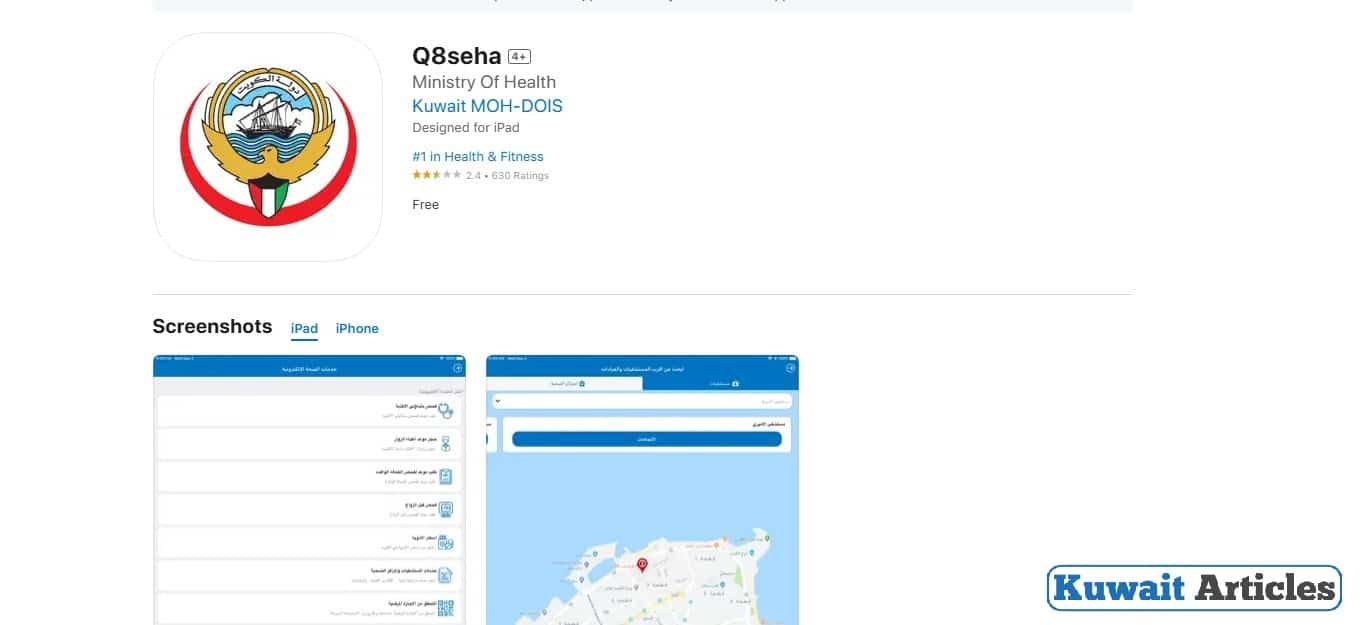Click the Ministry Of Health subtitle
Viewport: 1360px width, 625px height.
coord(484,82)
